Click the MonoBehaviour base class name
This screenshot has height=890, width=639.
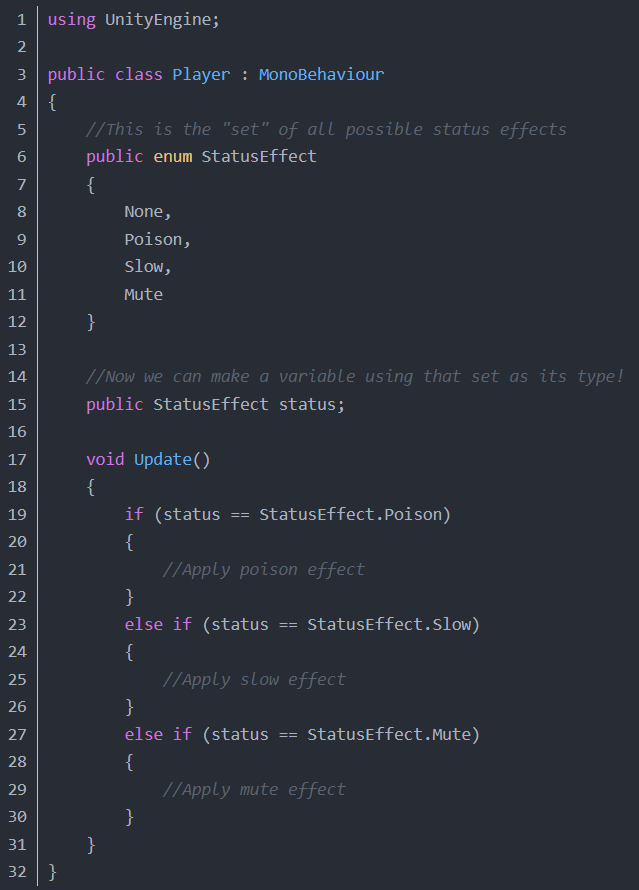pos(321,75)
